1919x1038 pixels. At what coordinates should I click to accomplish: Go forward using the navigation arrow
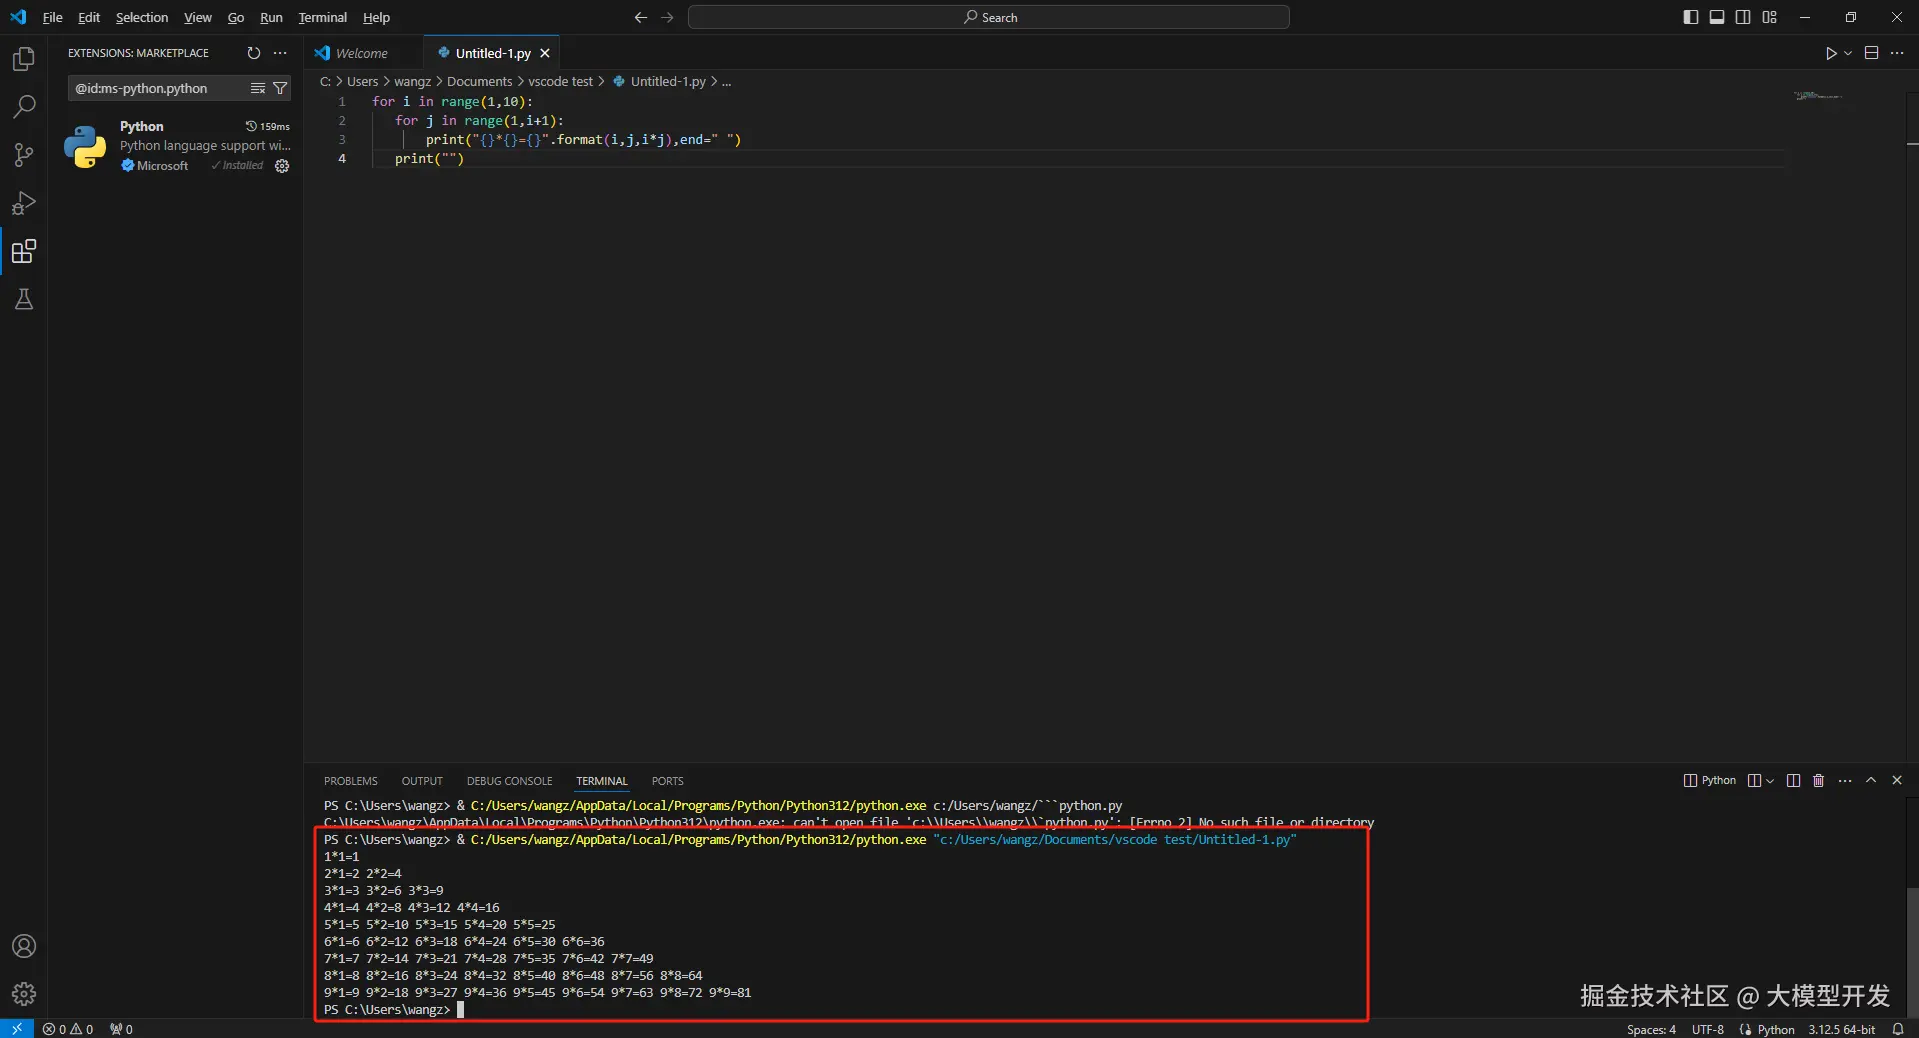point(667,17)
